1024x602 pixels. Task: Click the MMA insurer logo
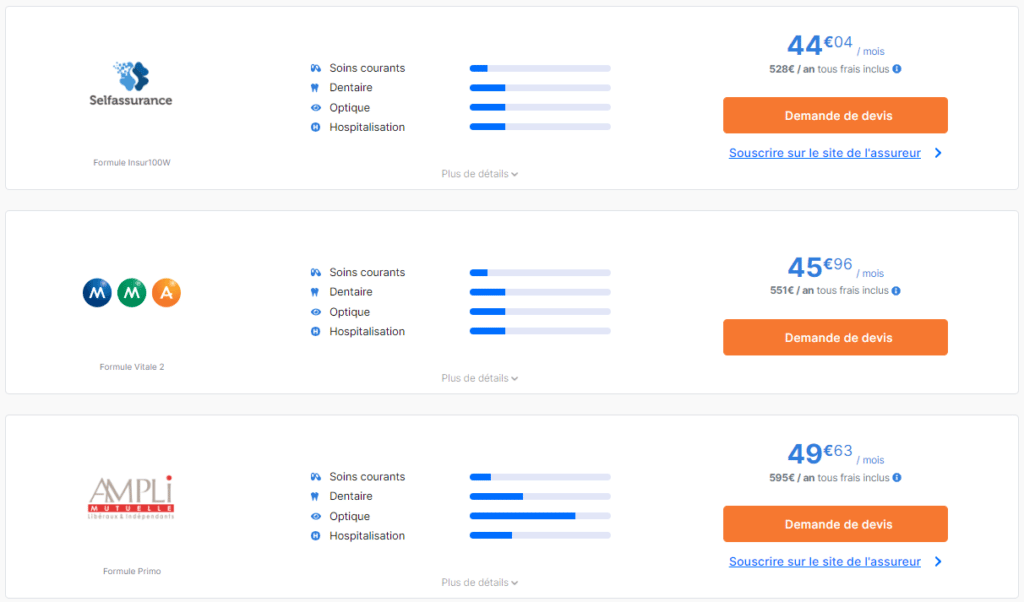coord(132,293)
